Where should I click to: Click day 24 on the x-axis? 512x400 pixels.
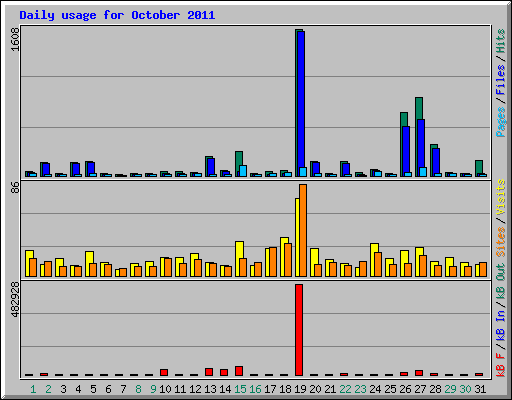click(375, 389)
